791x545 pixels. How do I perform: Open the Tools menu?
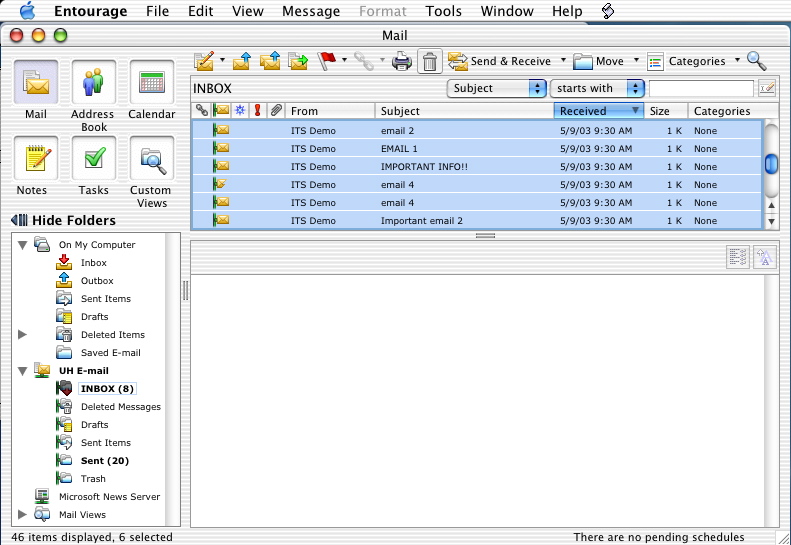pos(443,11)
